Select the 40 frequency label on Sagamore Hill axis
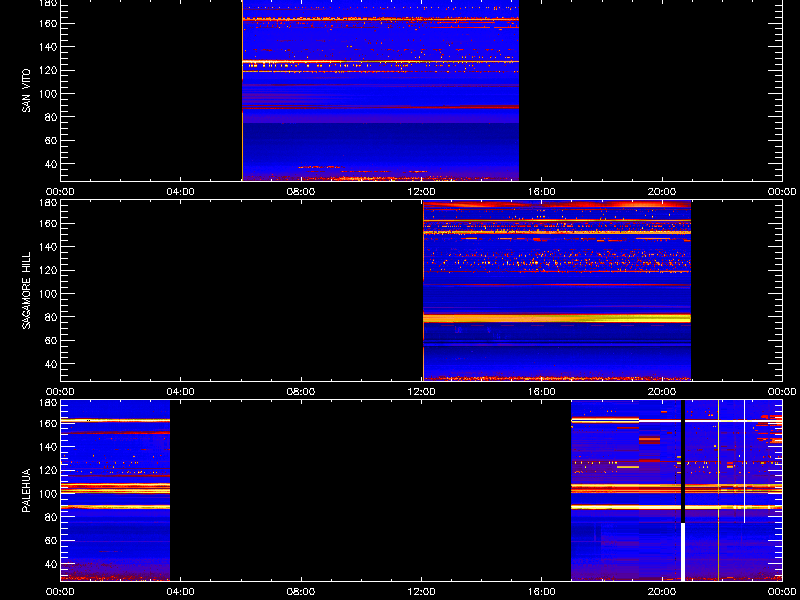The width and height of the screenshot is (800, 600). (52, 364)
